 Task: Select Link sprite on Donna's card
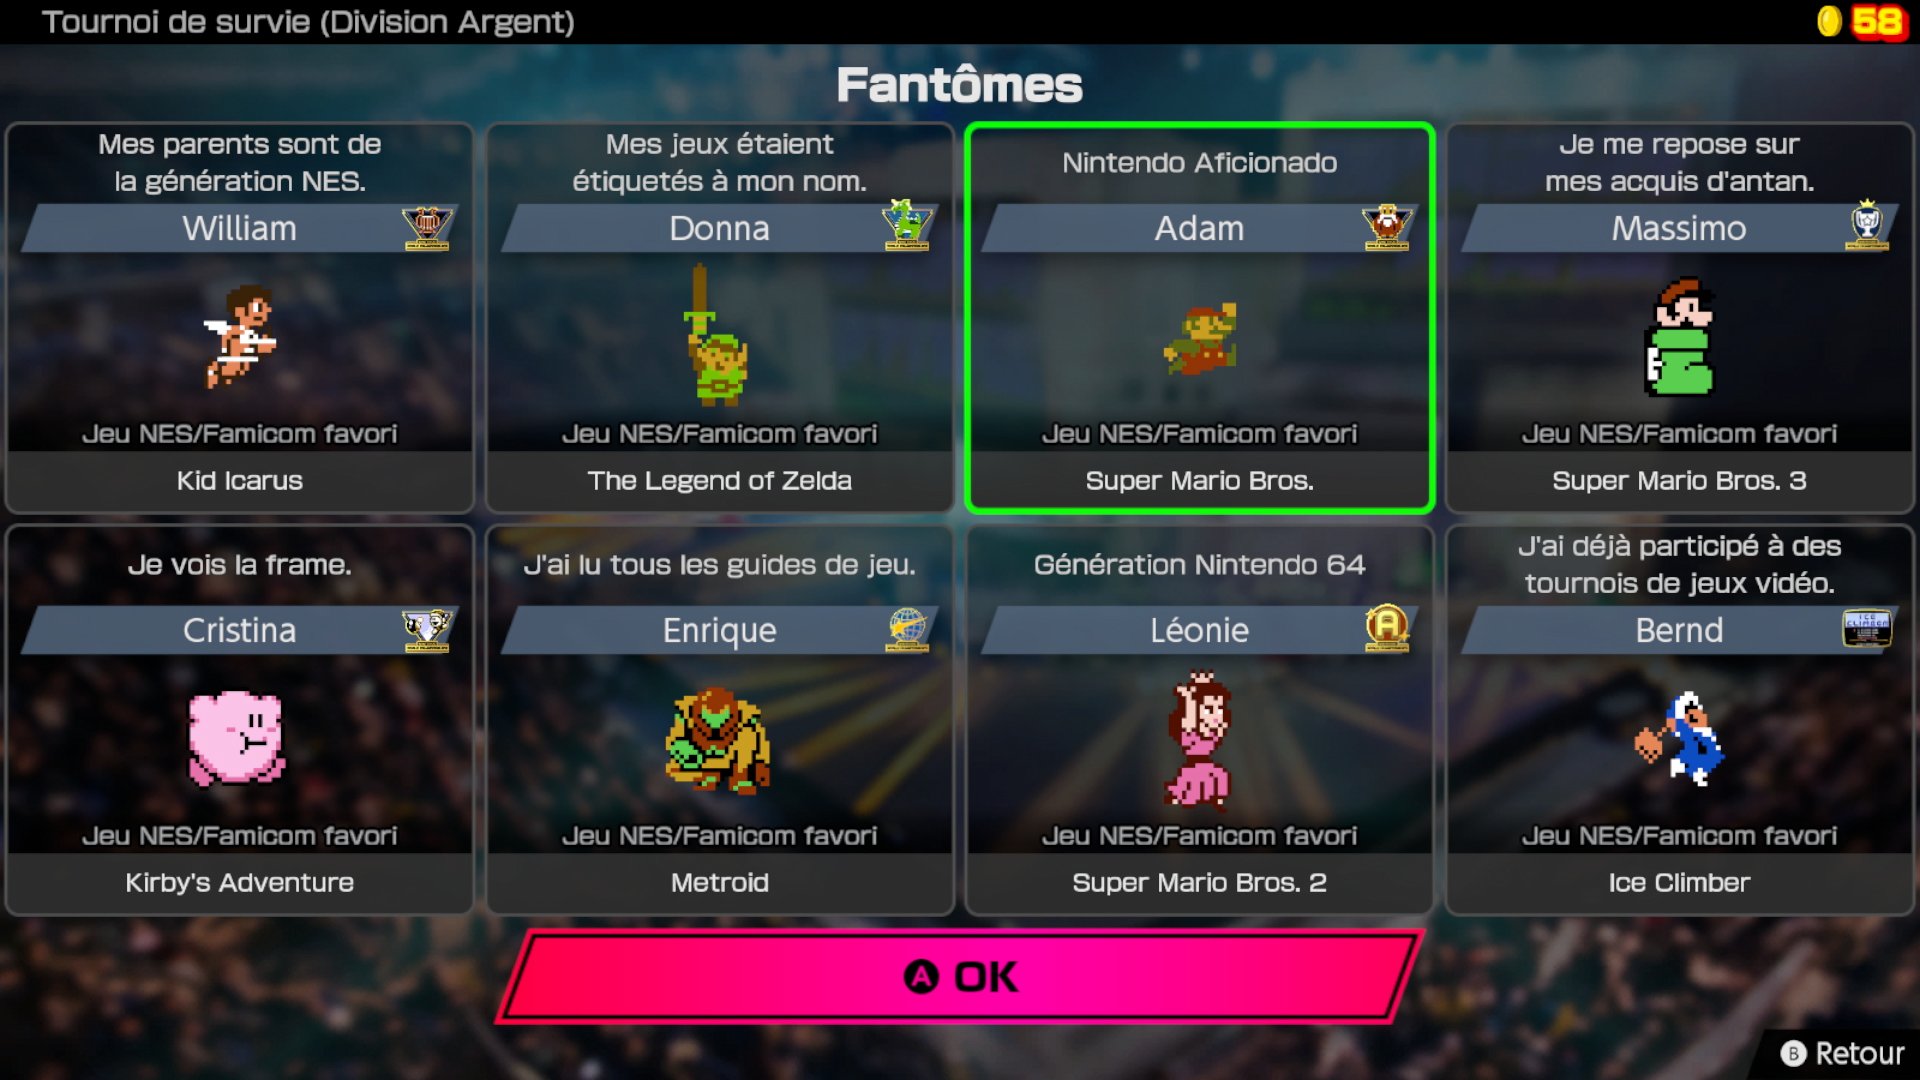718,335
